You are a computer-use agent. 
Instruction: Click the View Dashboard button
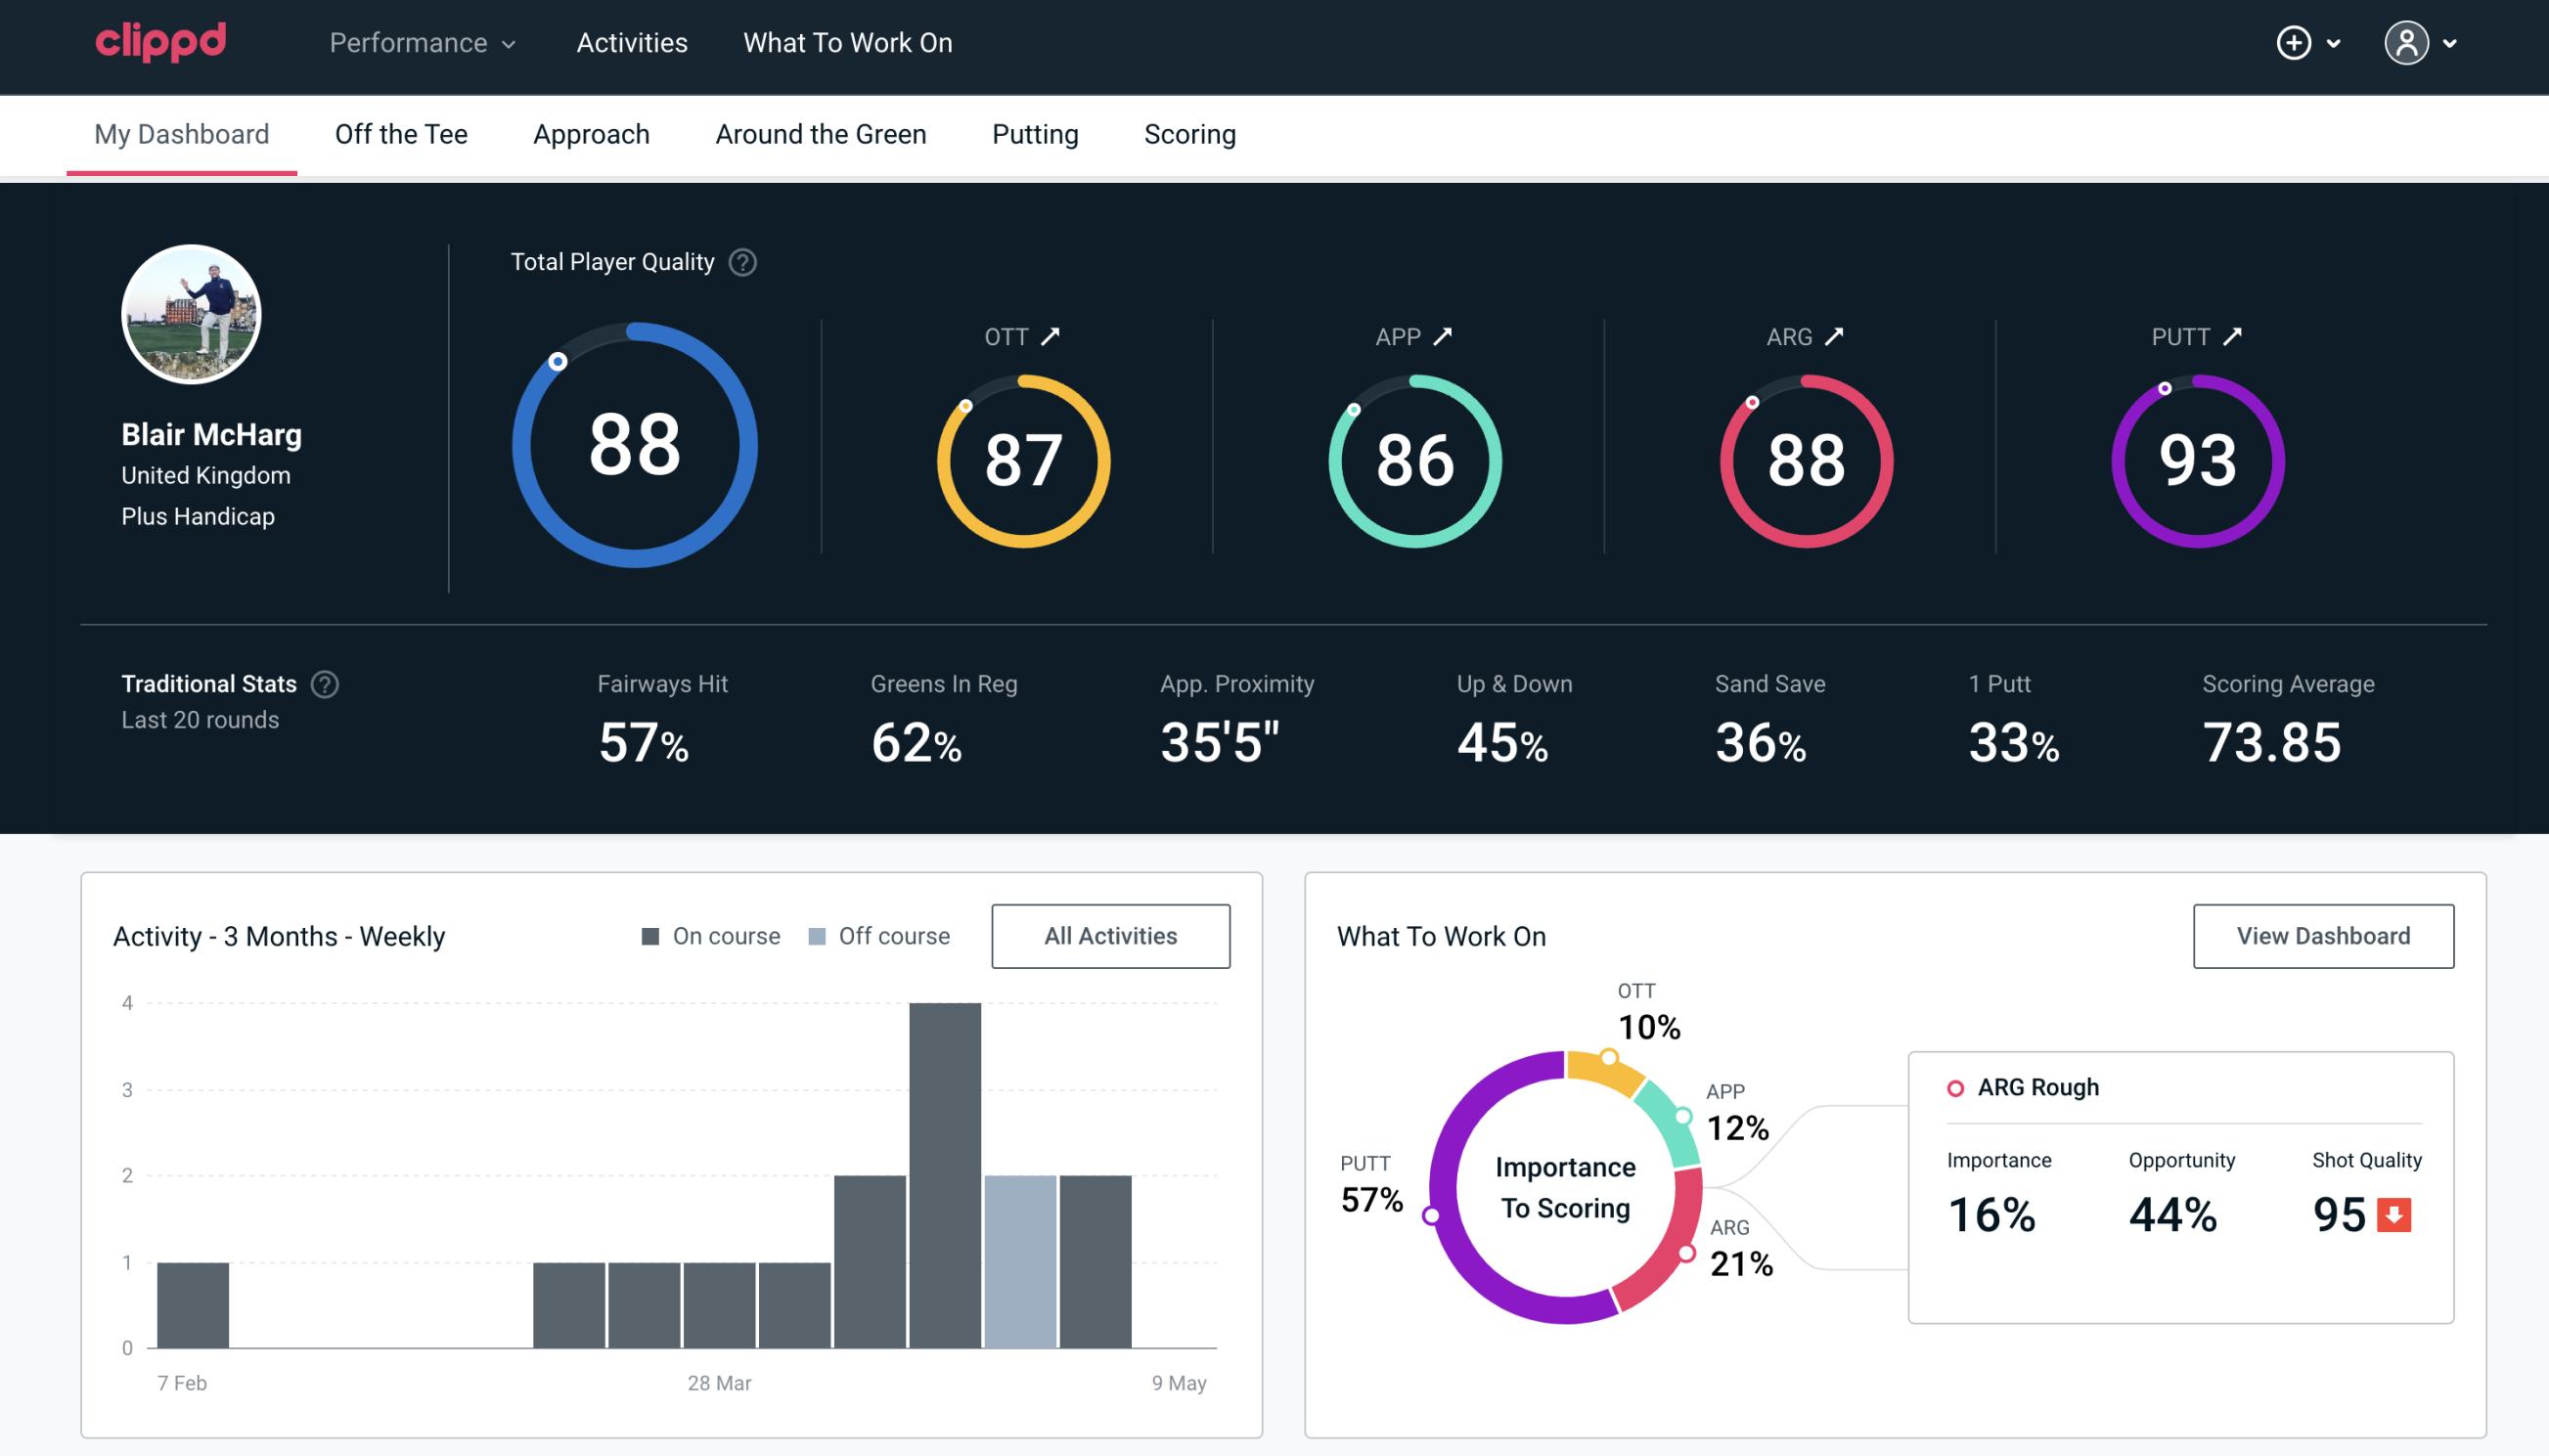point(2325,935)
